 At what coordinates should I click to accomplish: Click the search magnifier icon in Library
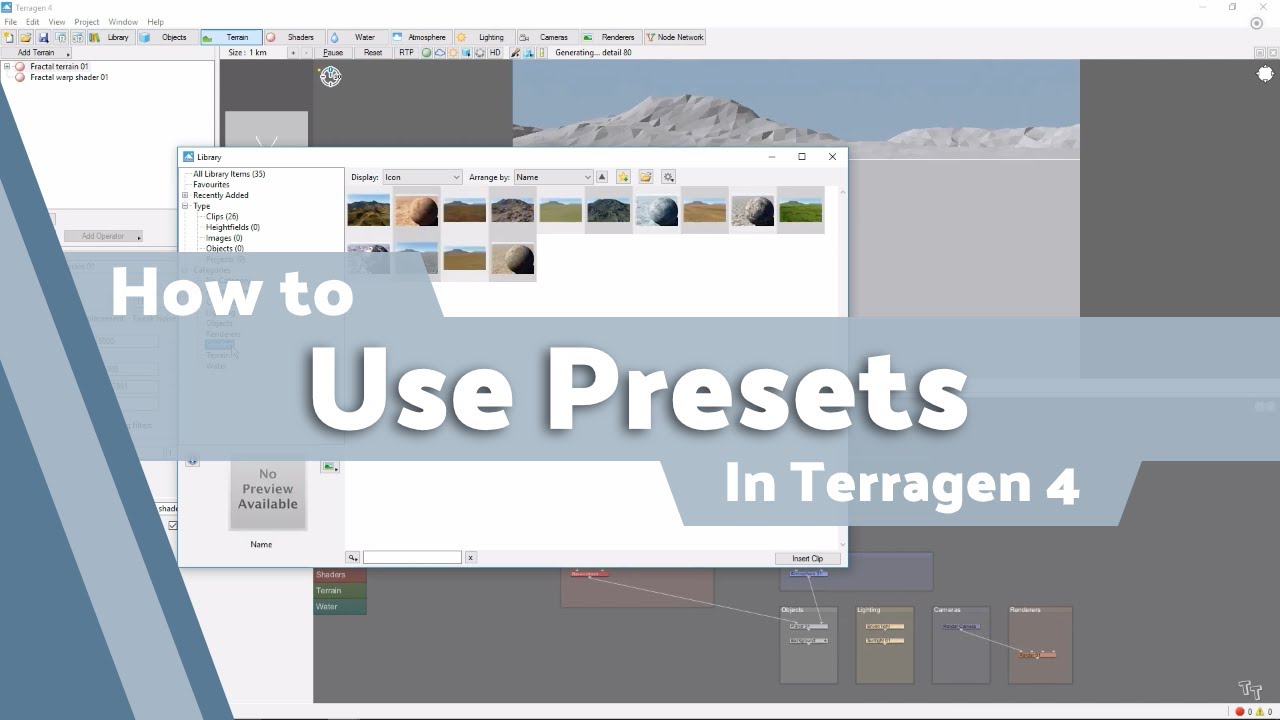[x=353, y=557]
